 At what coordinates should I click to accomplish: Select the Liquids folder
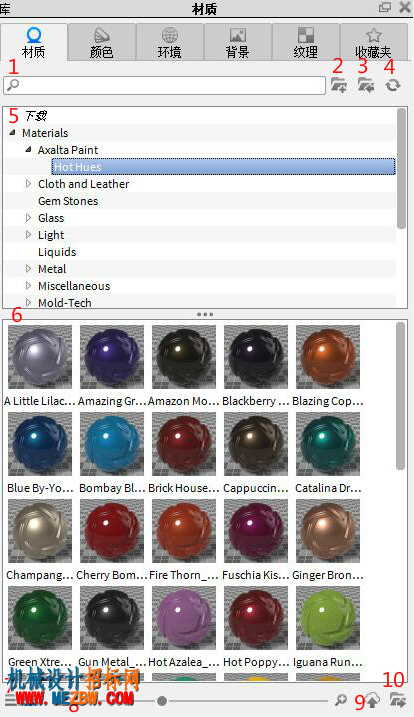pyautogui.click(x=57, y=252)
